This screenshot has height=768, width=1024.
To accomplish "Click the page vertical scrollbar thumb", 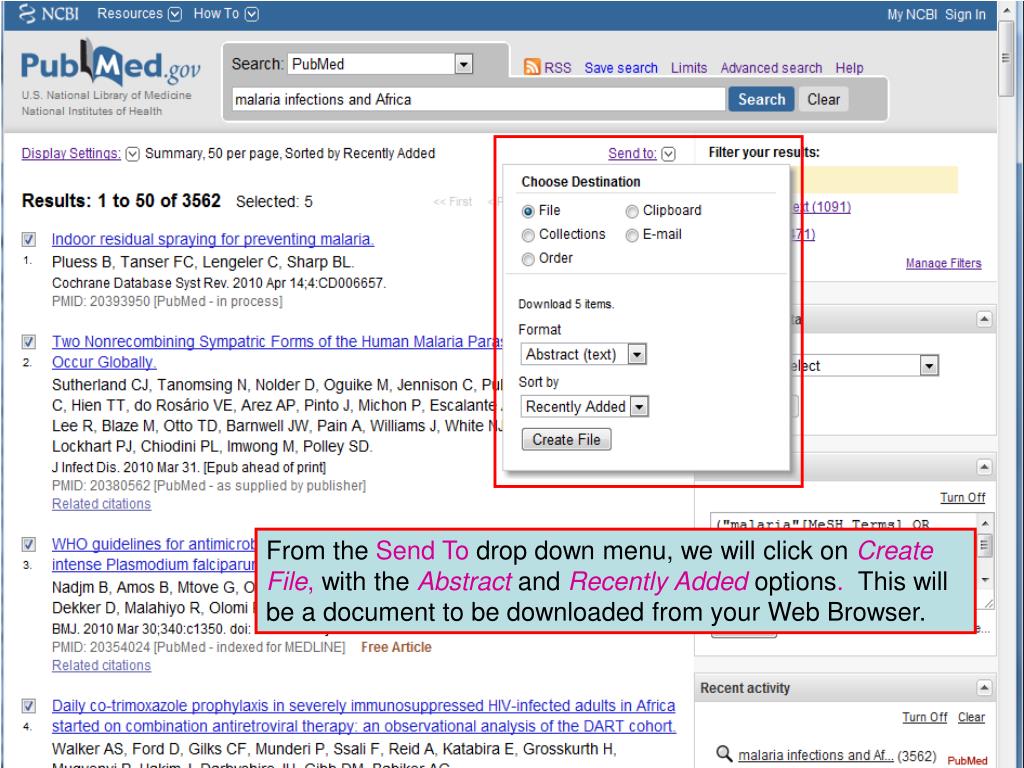I will (x=1006, y=59).
